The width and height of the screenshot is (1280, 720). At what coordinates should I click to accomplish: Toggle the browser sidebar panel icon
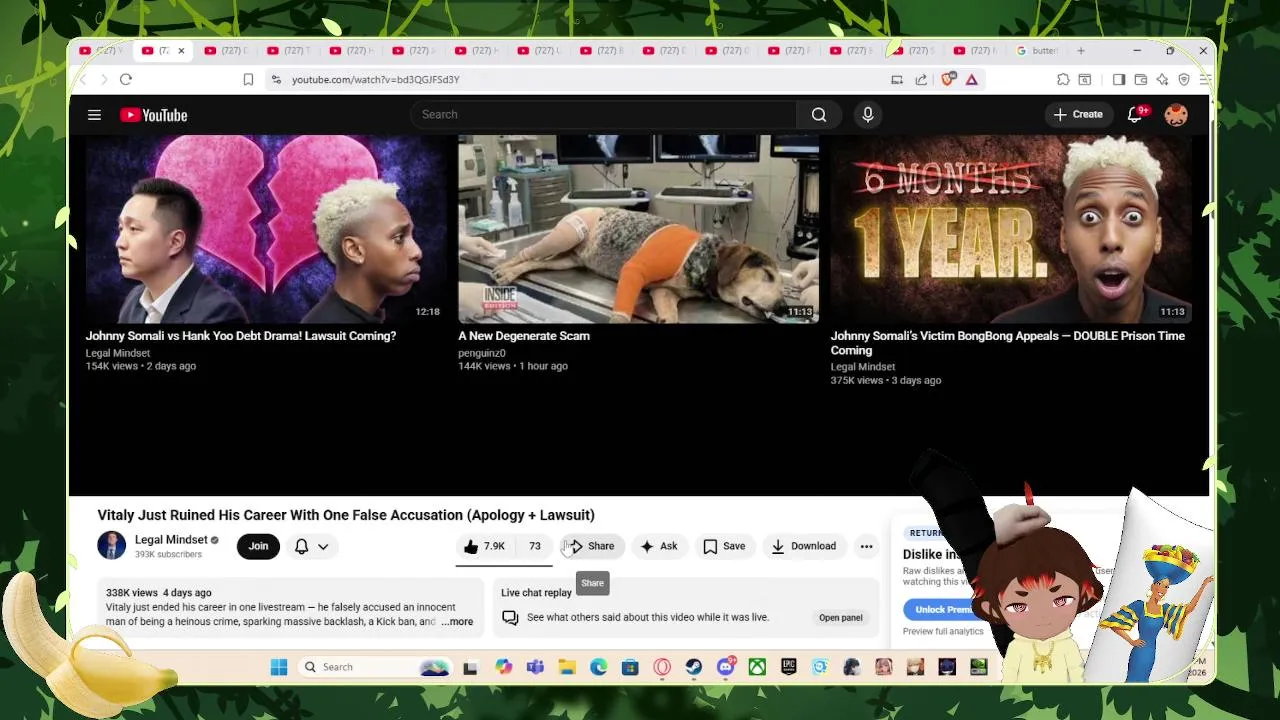tap(1119, 79)
